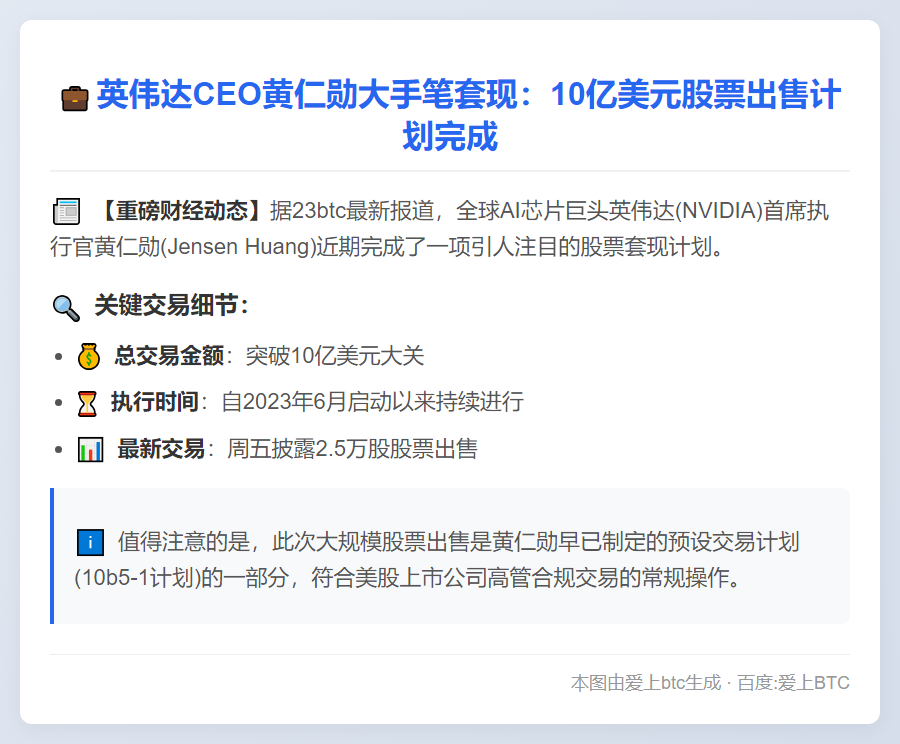Image resolution: width=900 pixels, height=744 pixels.
Task: Click the magnifying glass icon beside 关键交易细节
Action: pyautogui.click(x=66, y=309)
